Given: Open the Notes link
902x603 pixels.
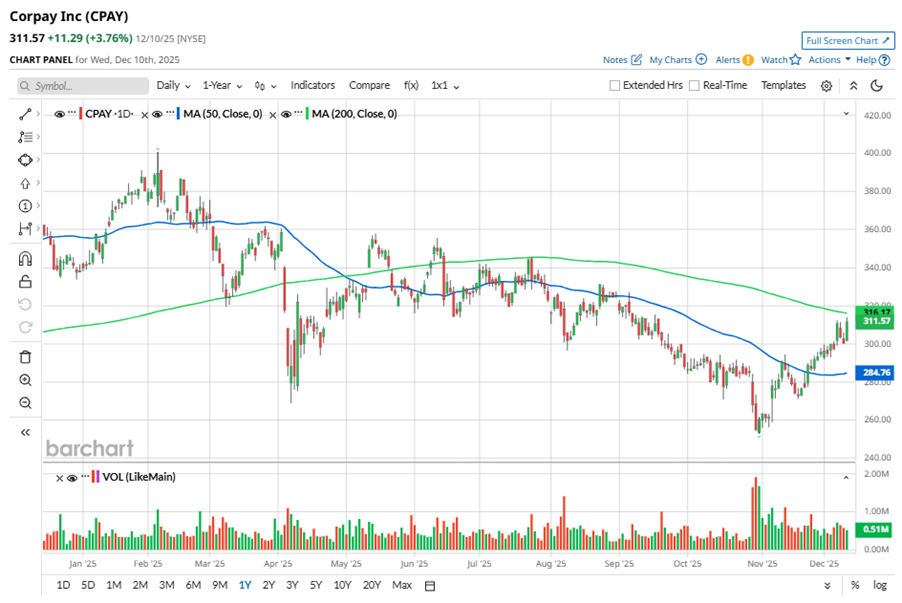Looking at the screenshot, I should tap(622, 60).
